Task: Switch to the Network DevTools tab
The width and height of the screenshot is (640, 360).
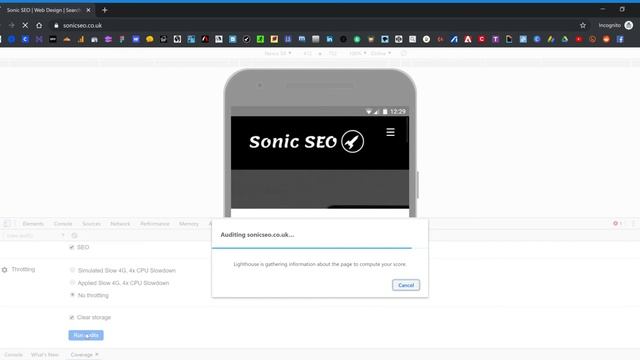Action: click(120, 224)
